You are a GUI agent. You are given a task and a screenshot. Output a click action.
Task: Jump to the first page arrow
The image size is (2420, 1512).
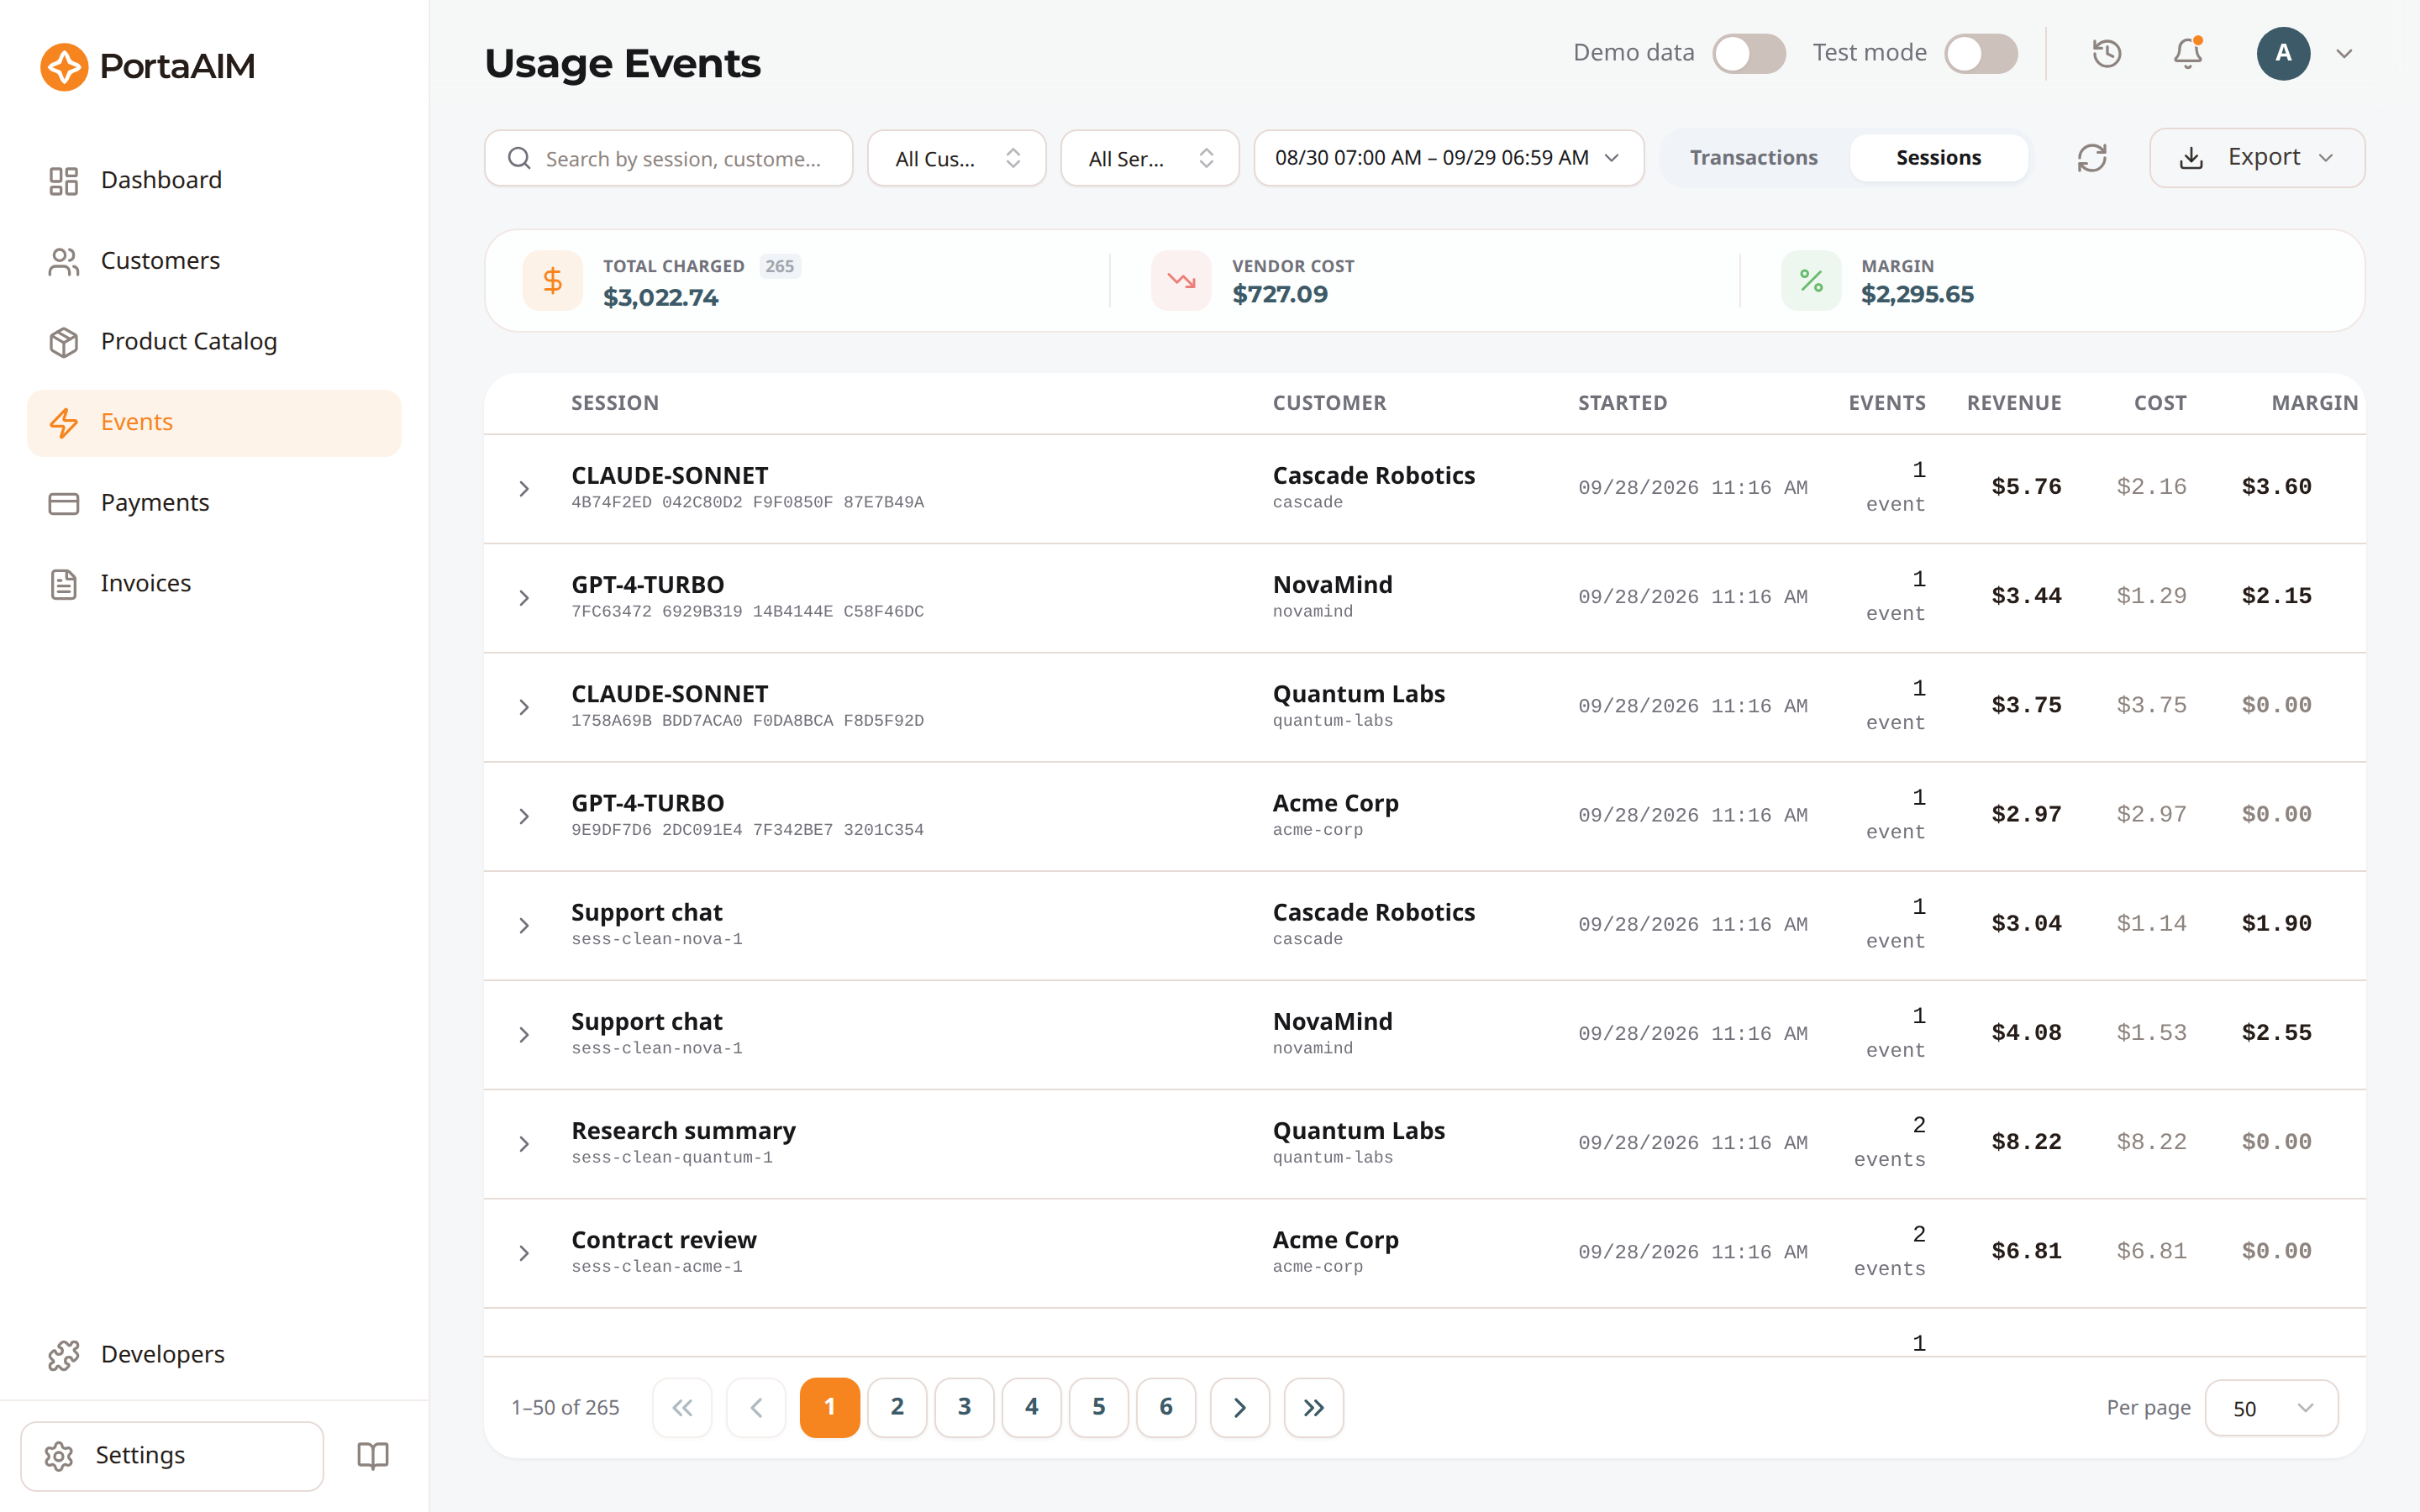(682, 1407)
